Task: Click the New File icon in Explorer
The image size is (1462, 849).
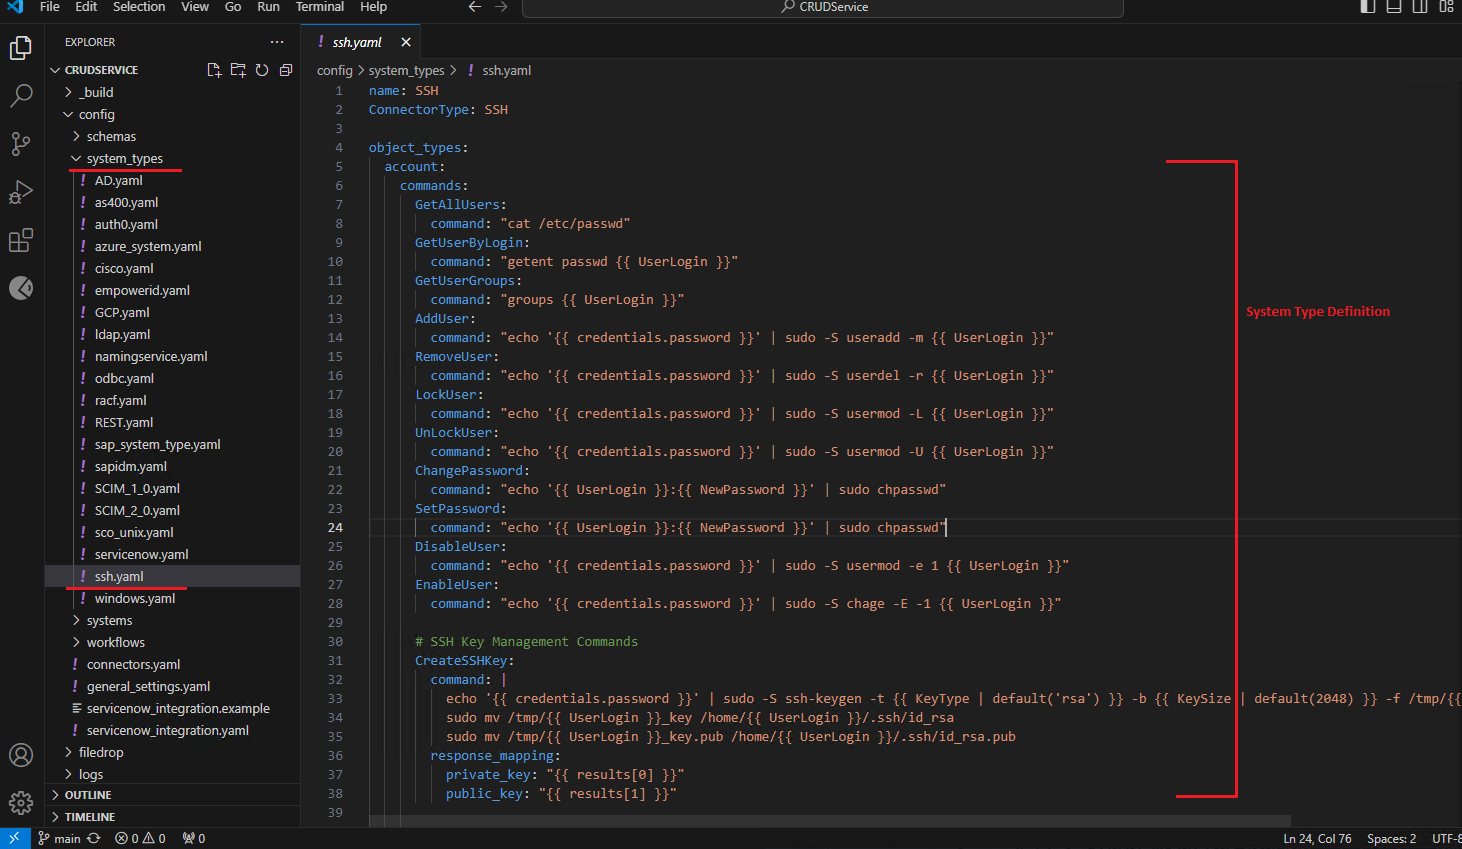Action: tap(214, 70)
